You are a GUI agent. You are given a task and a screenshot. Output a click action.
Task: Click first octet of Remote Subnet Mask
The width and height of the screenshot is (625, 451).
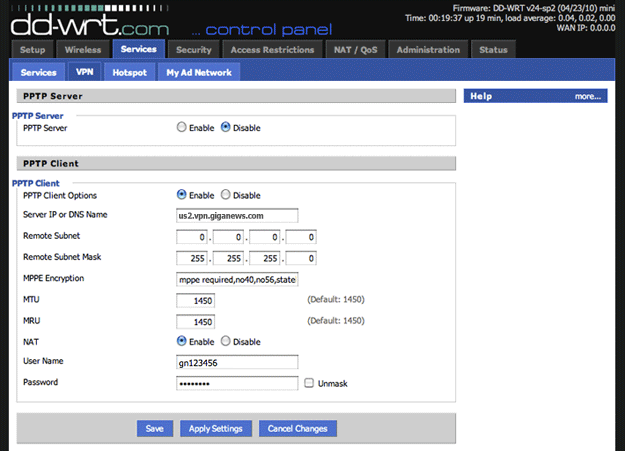[x=192, y=258]
